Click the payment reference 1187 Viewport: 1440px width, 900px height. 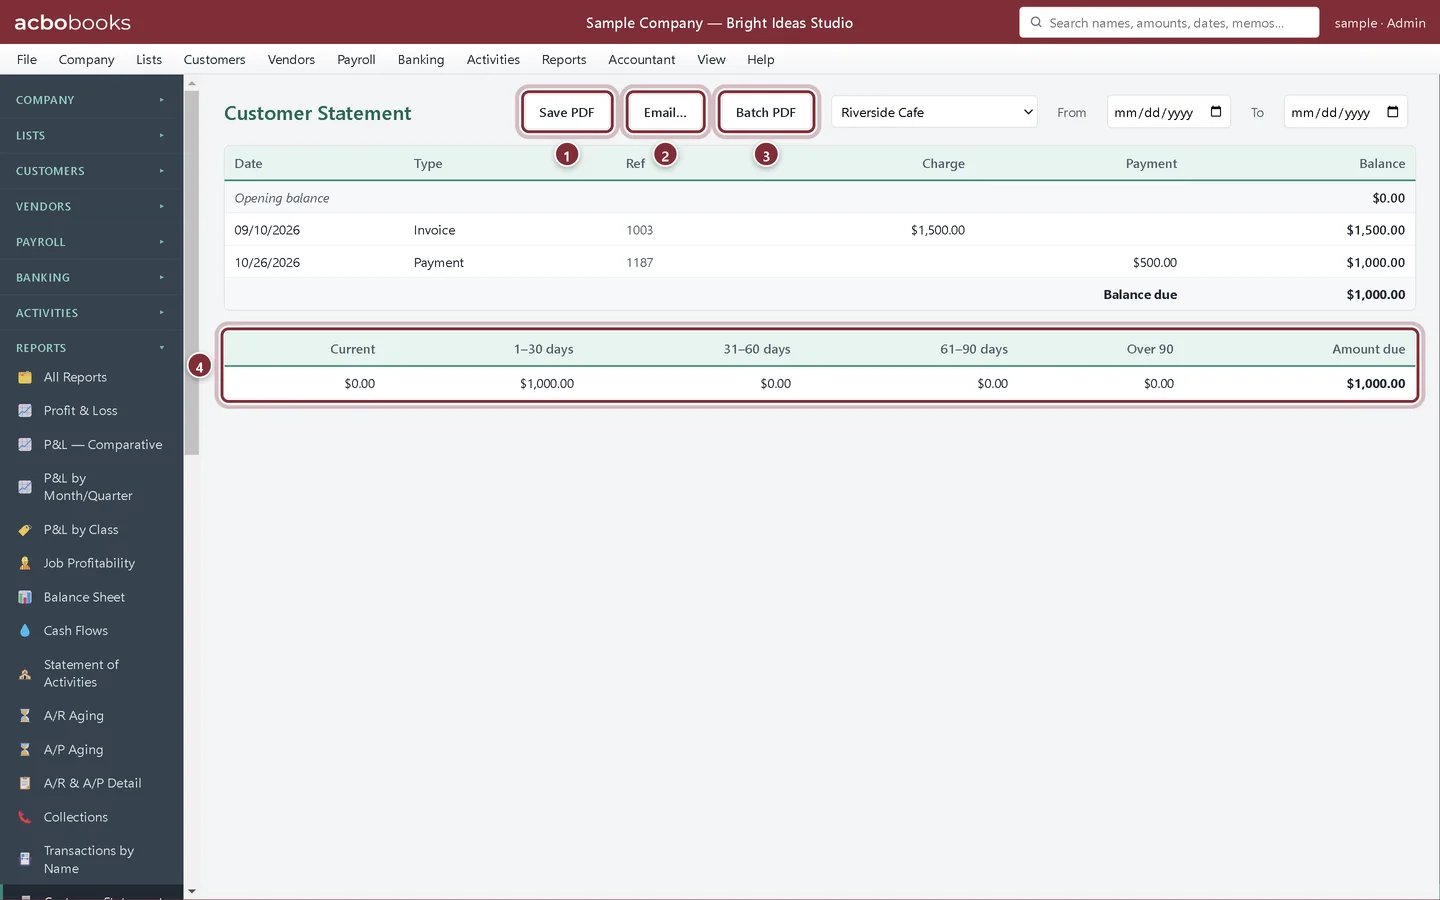(640, 263)
